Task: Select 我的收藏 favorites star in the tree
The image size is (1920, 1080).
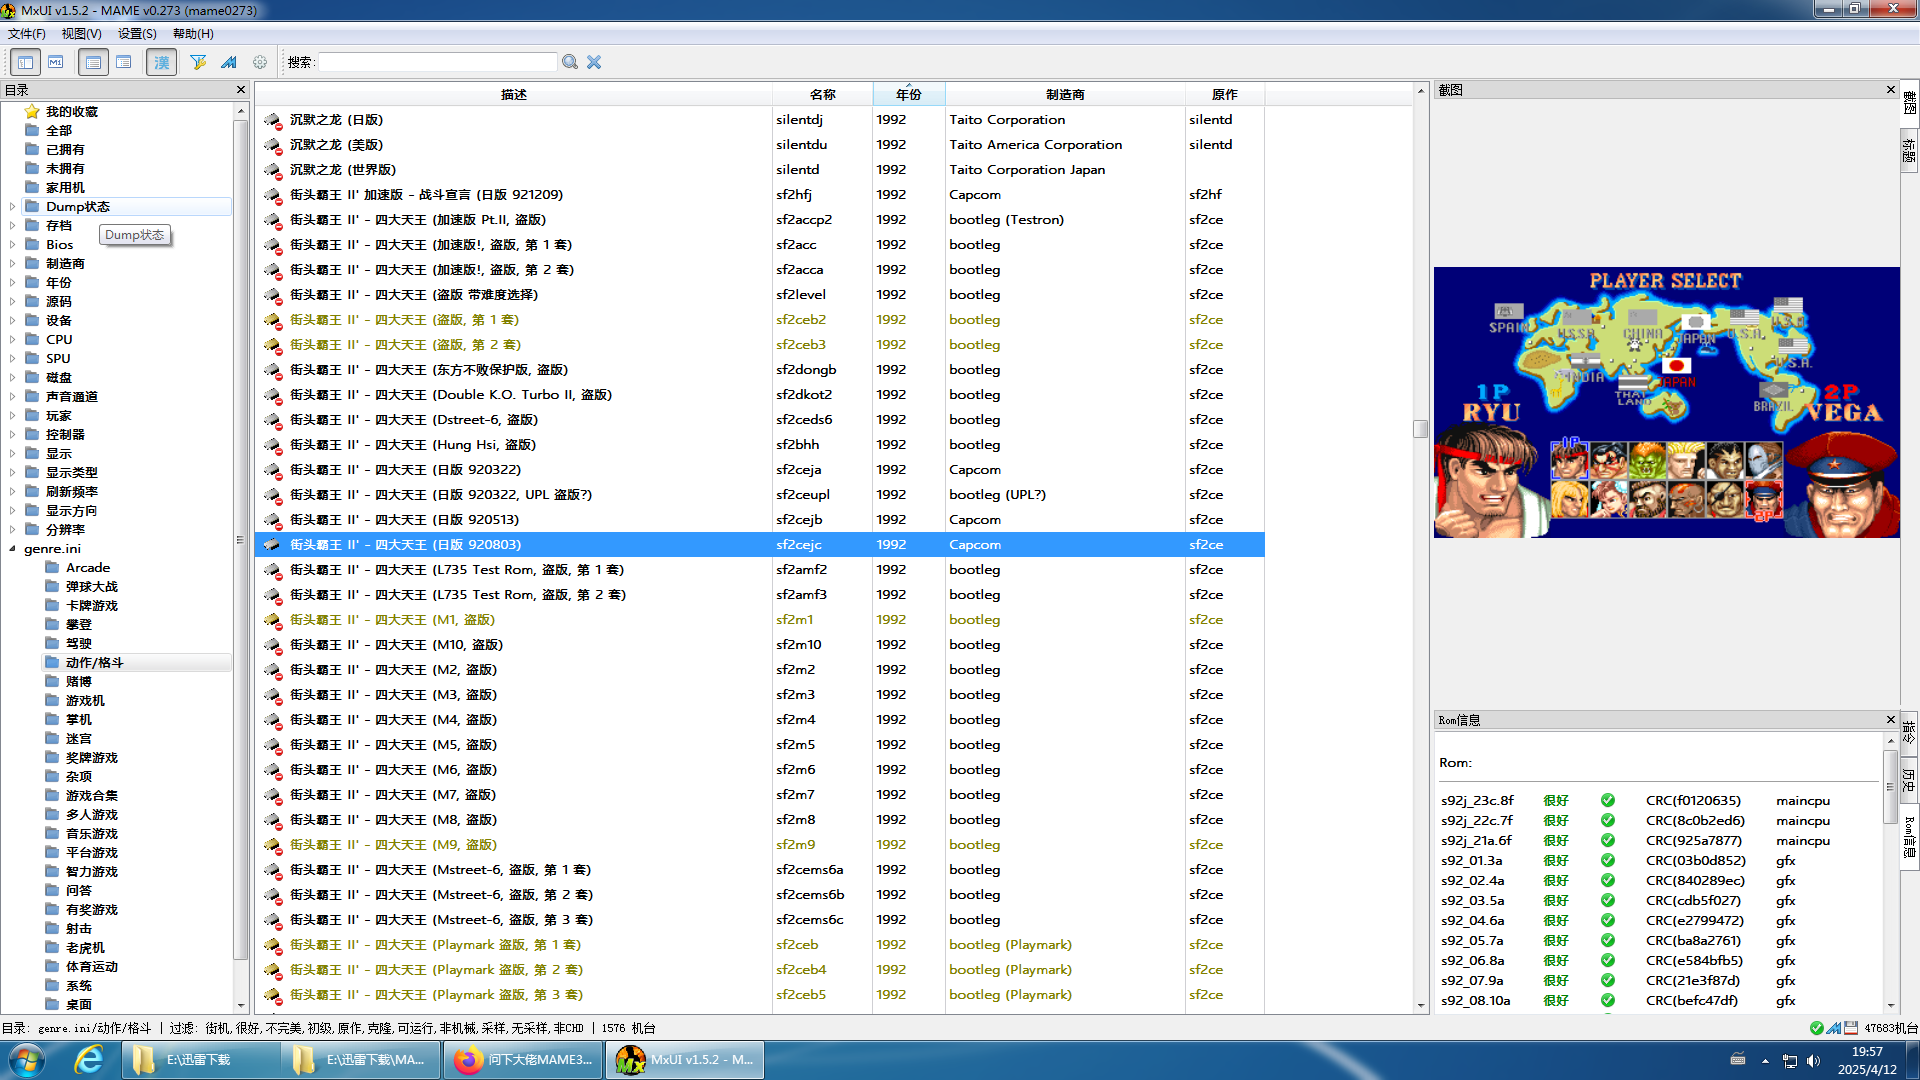Action: click(32, 111)
